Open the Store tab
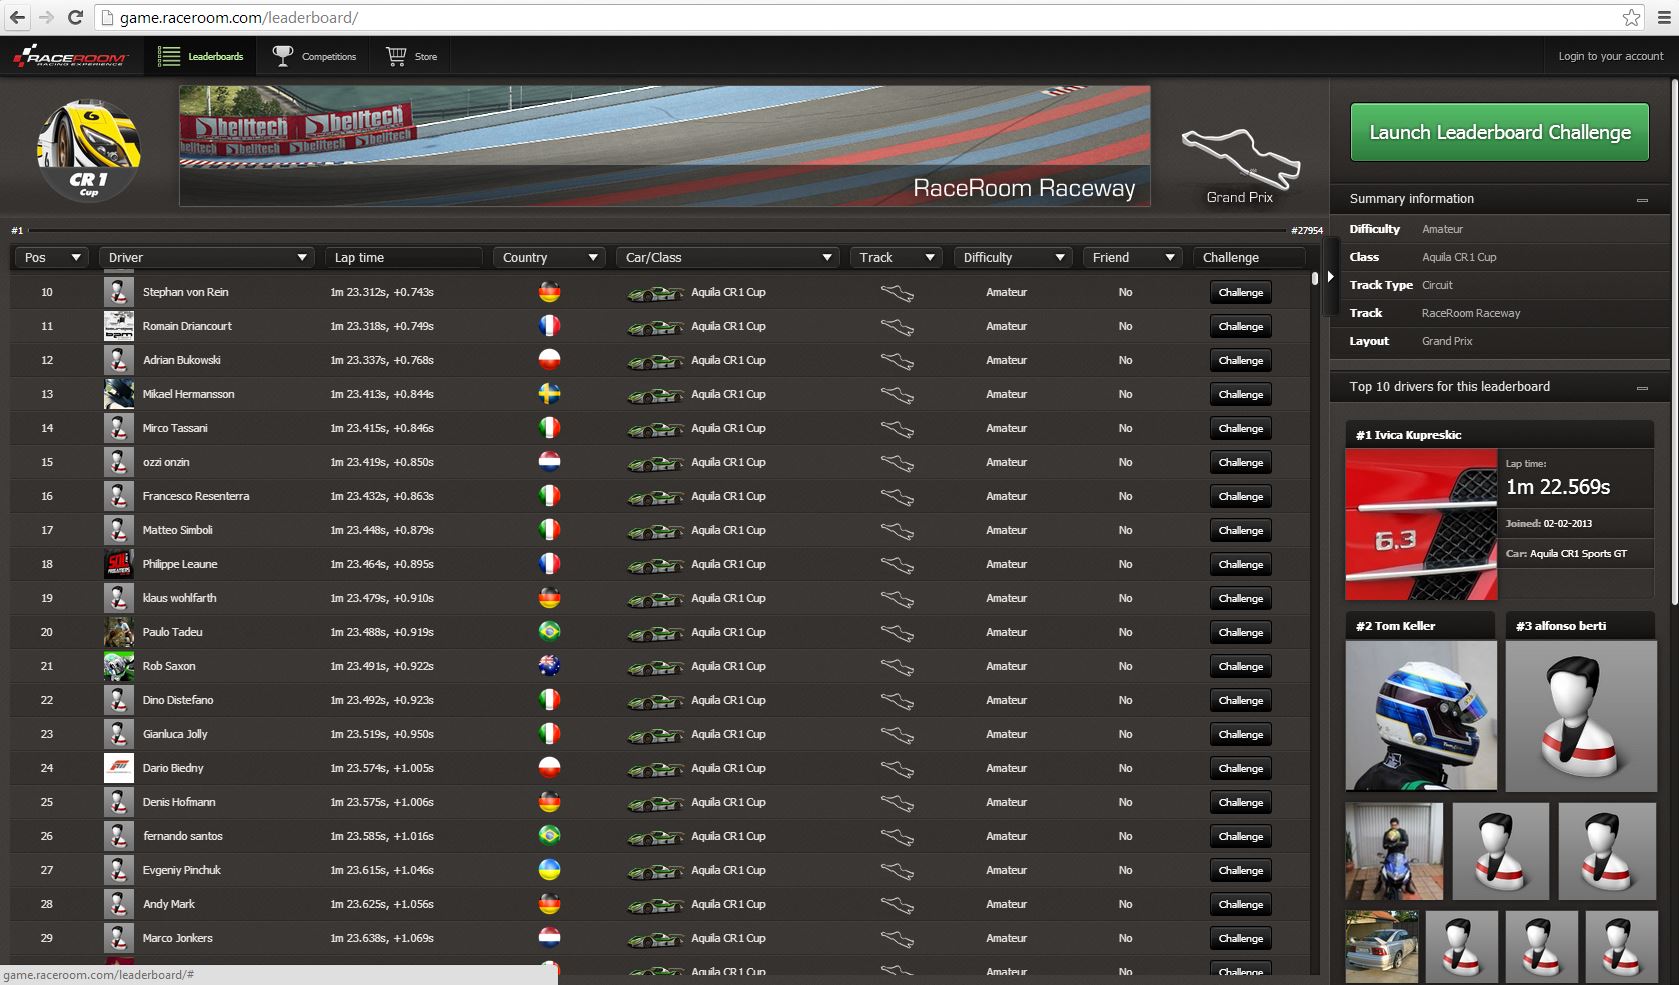The height and width of the screenshot is (985, 1679). pos(411,57)
